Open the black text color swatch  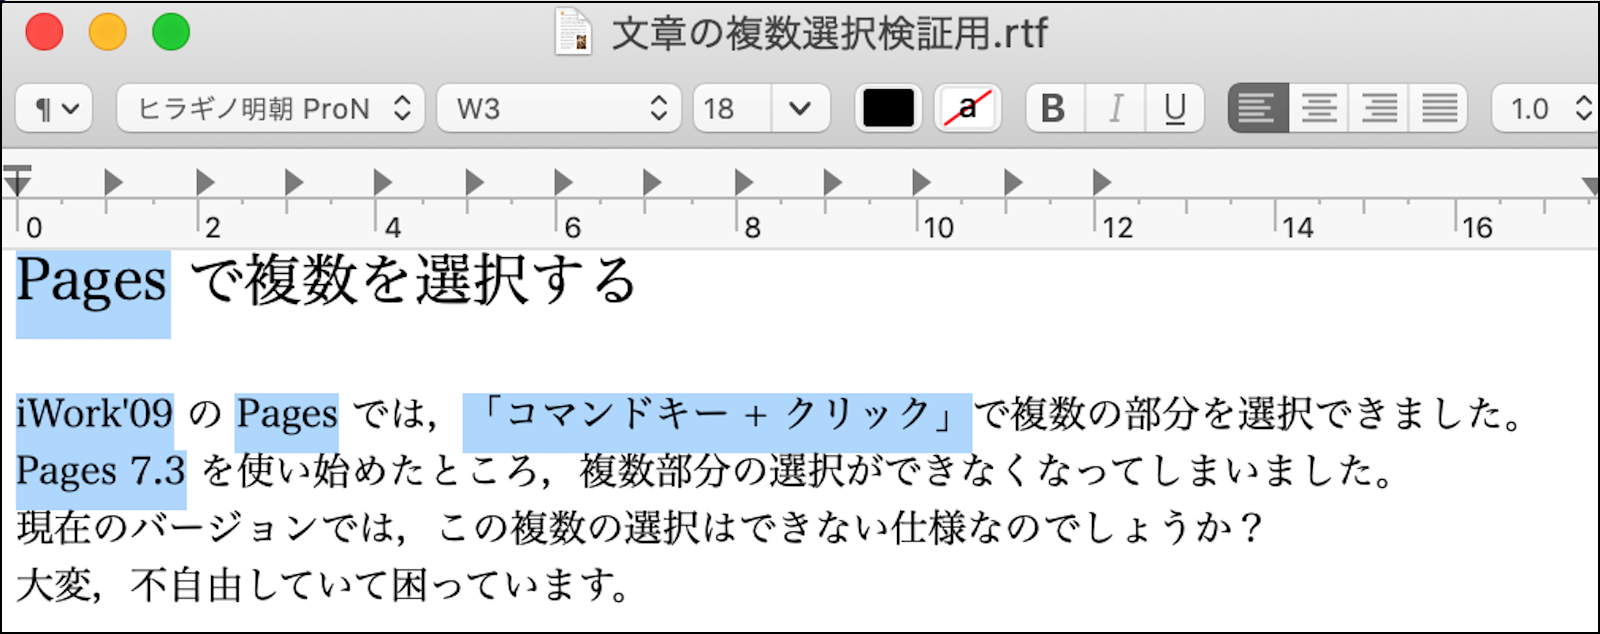click(x=888, y=108)
